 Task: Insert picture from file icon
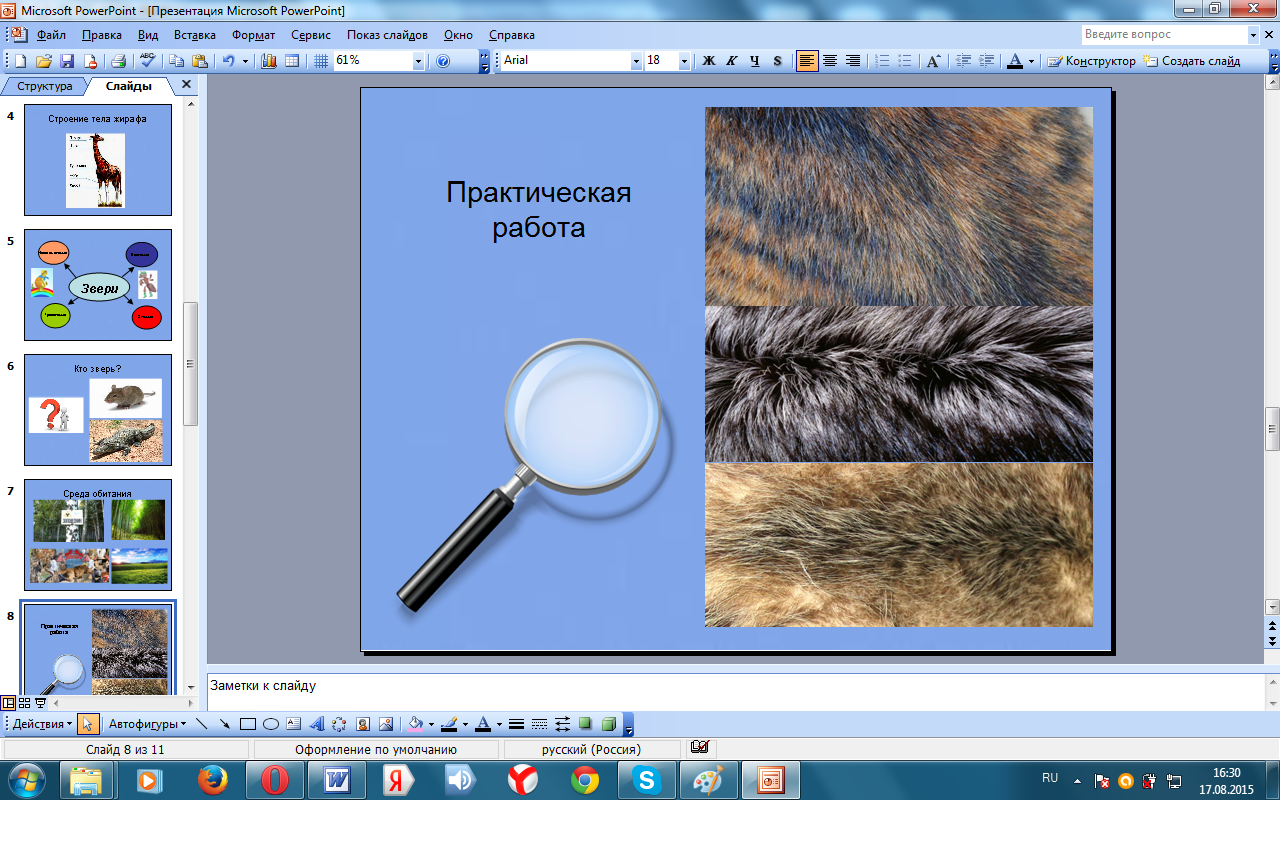coord(386,724)
